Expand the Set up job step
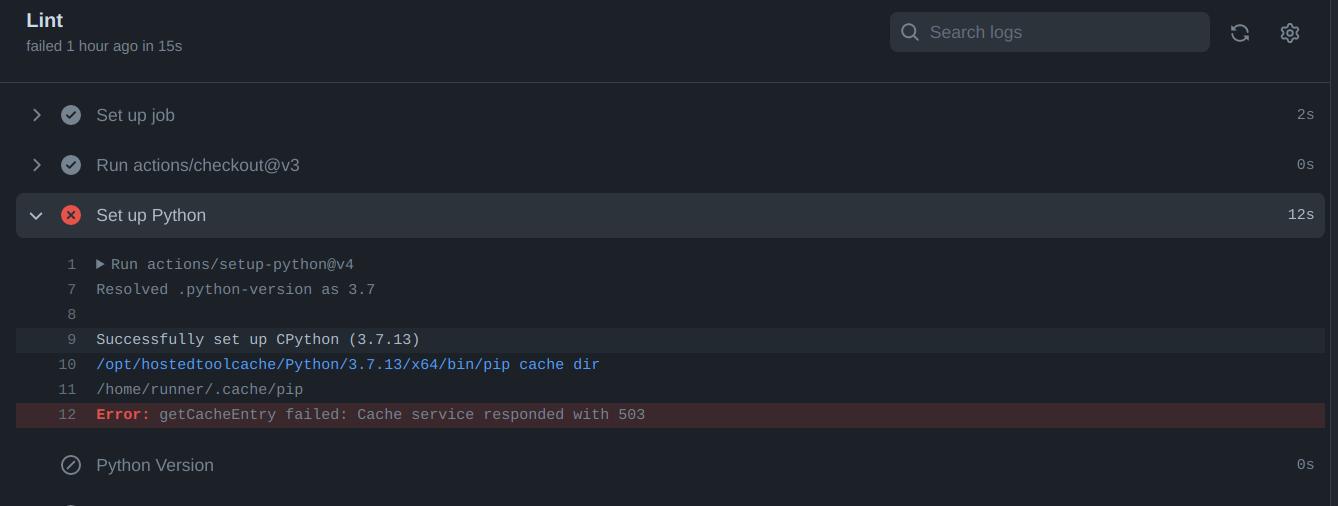Viewport: 1338px width, 506px height. tap(37, 115)
